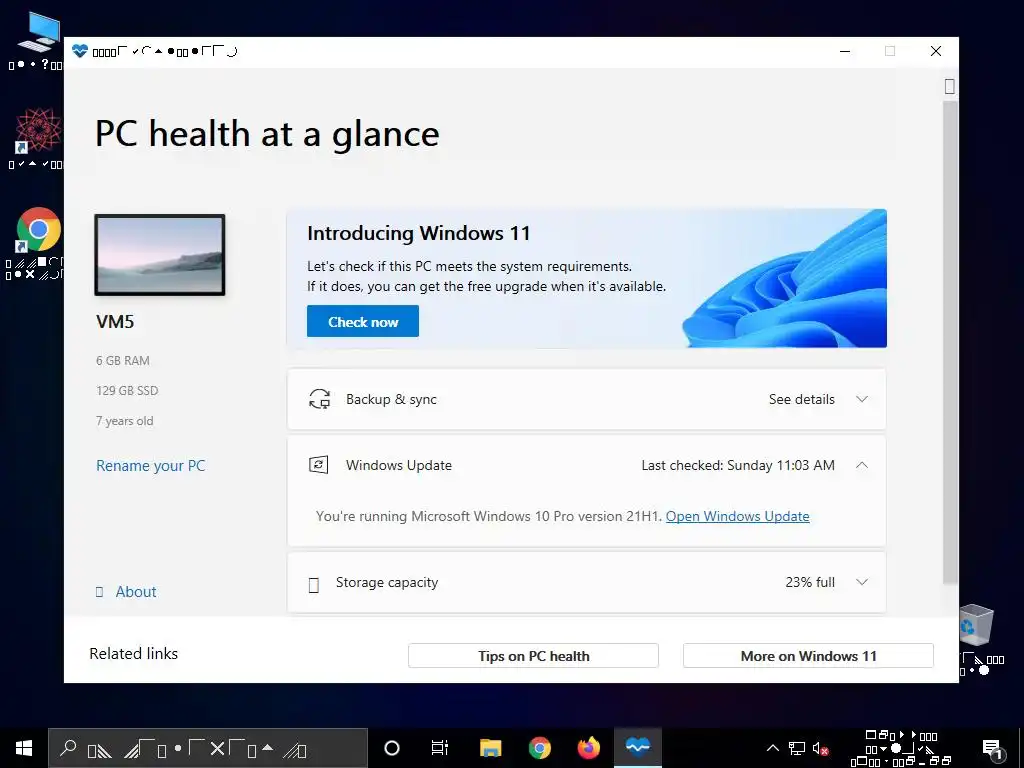The image size is (1024, 768).
Task: Launch Chrome from the taskbar
Action: 539,748
